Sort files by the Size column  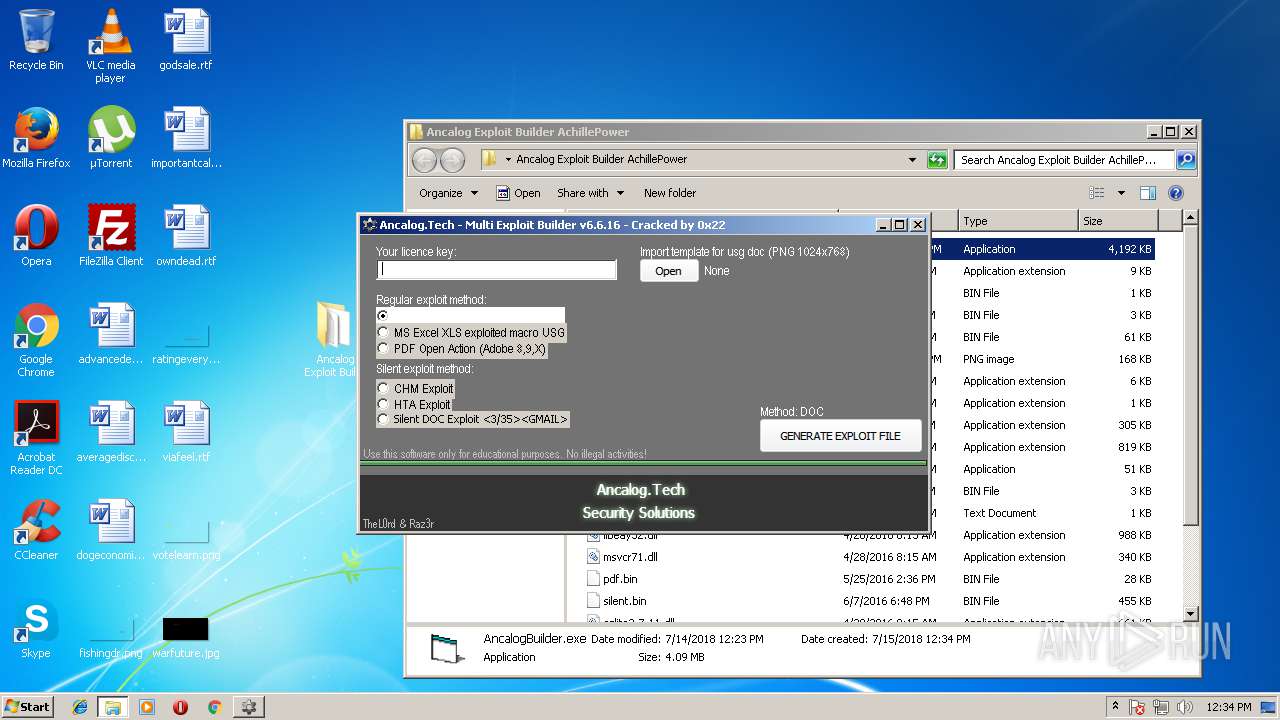click(1118, 221)
